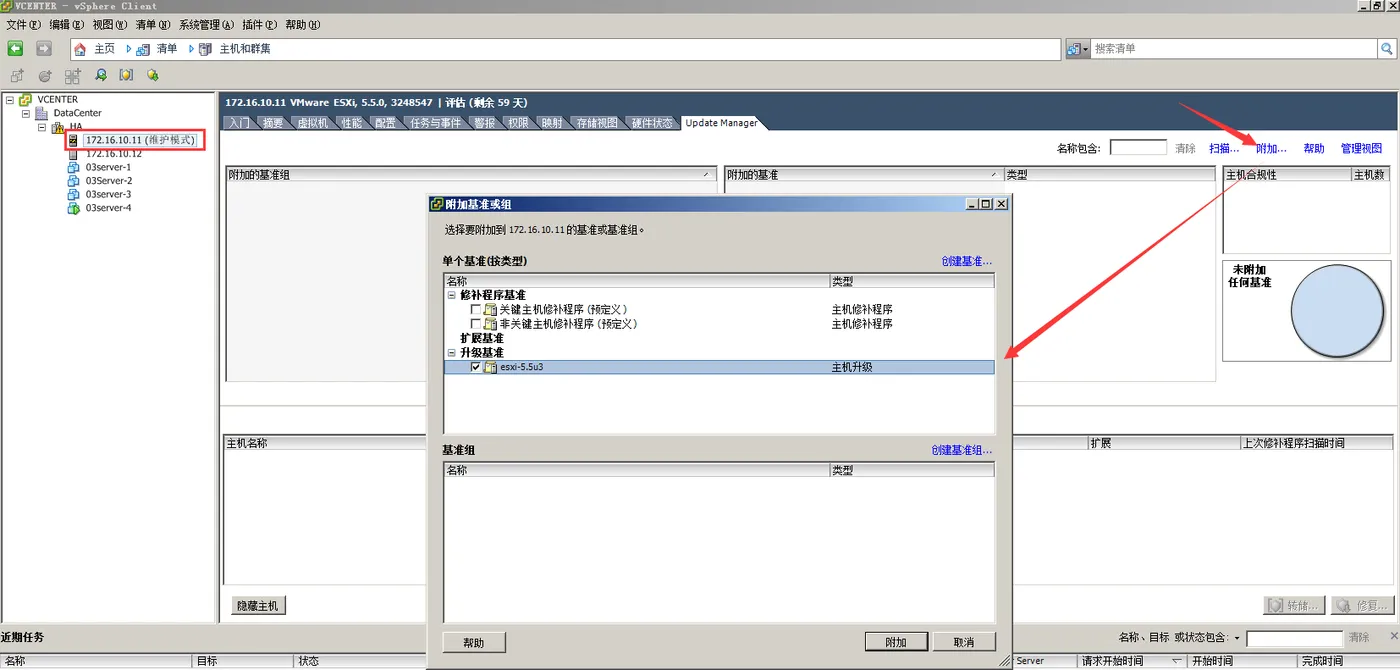Collapse the 修补程序基准 group
The height and width of the screenshot is (670, 1400).
click(452, 295)
